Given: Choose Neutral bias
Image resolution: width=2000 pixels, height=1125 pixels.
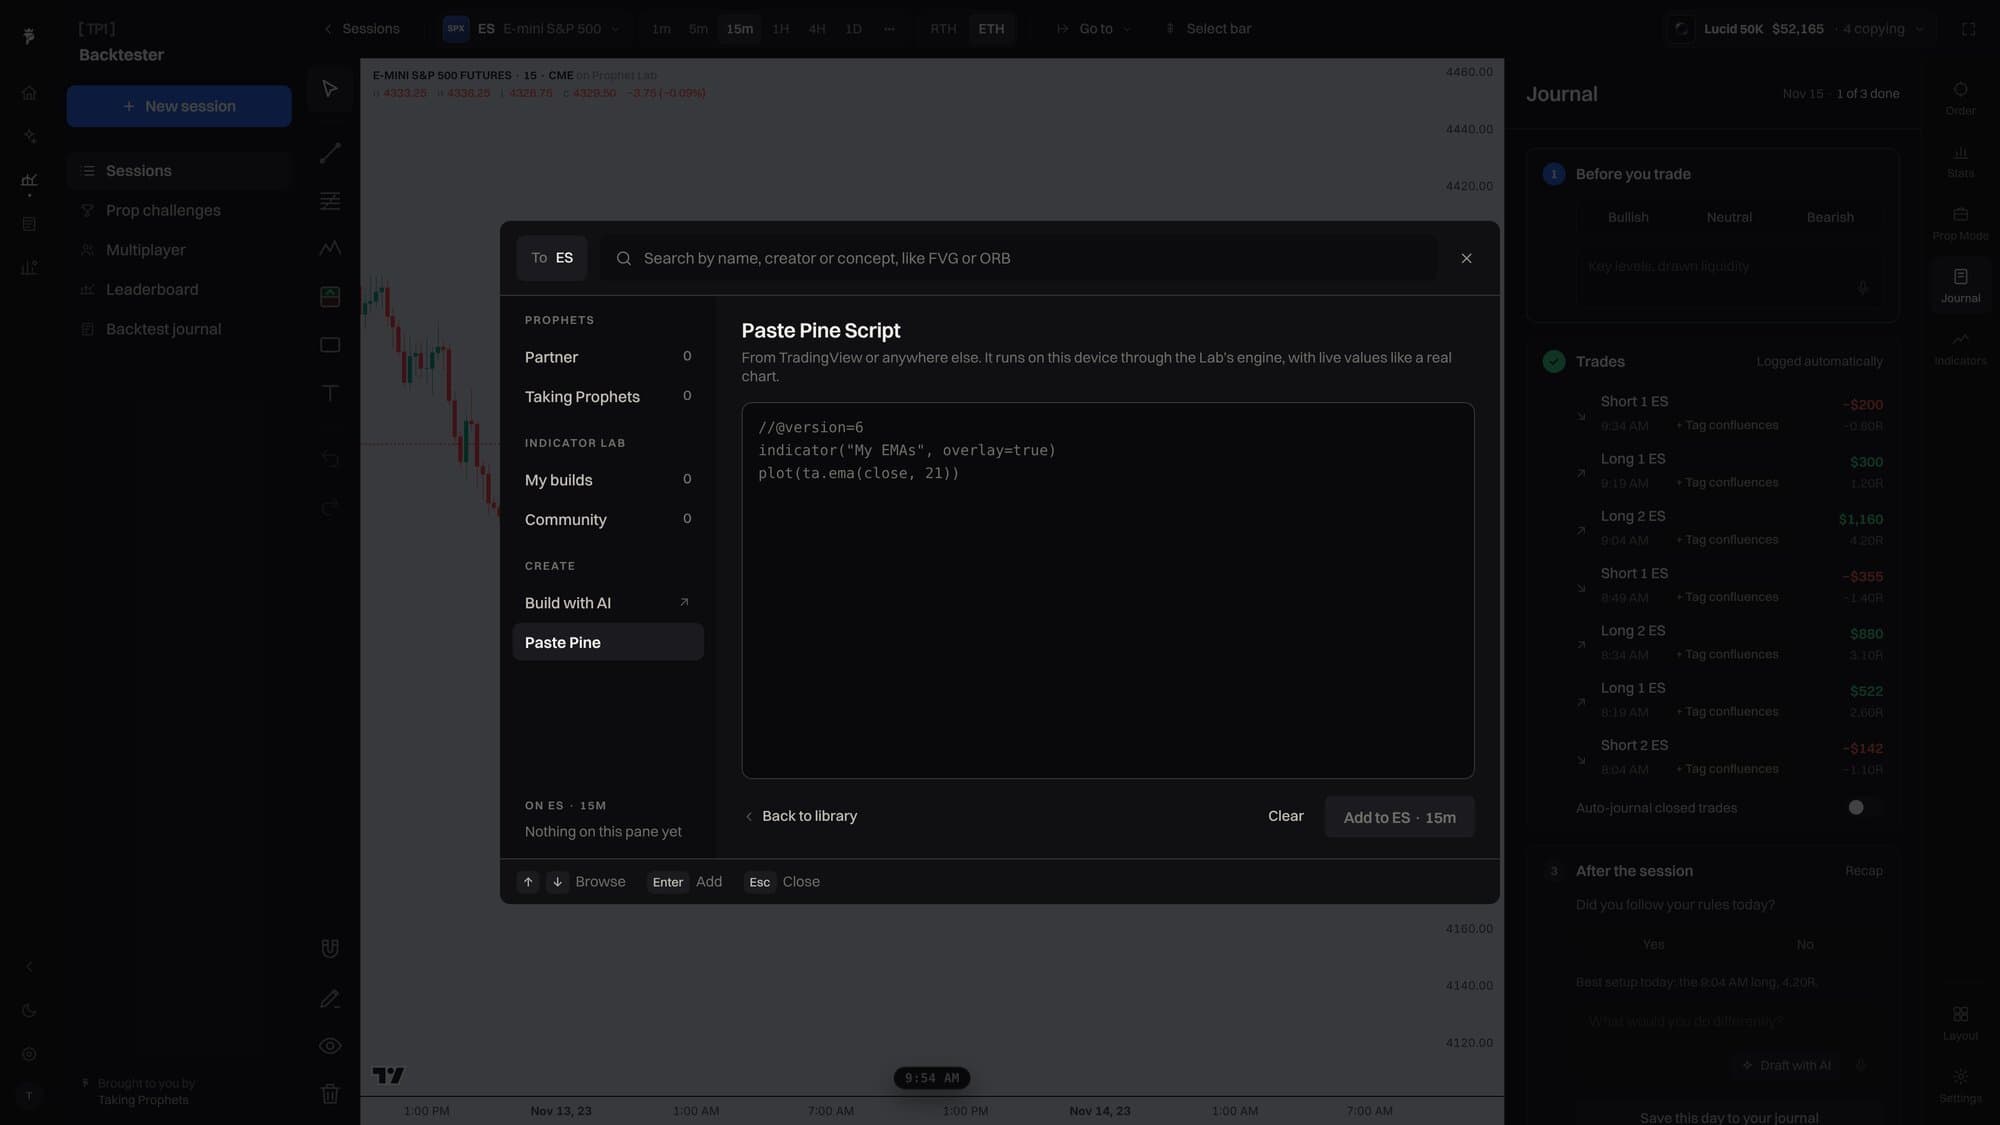Looking at the screenshot, I should coord(1729,217).
